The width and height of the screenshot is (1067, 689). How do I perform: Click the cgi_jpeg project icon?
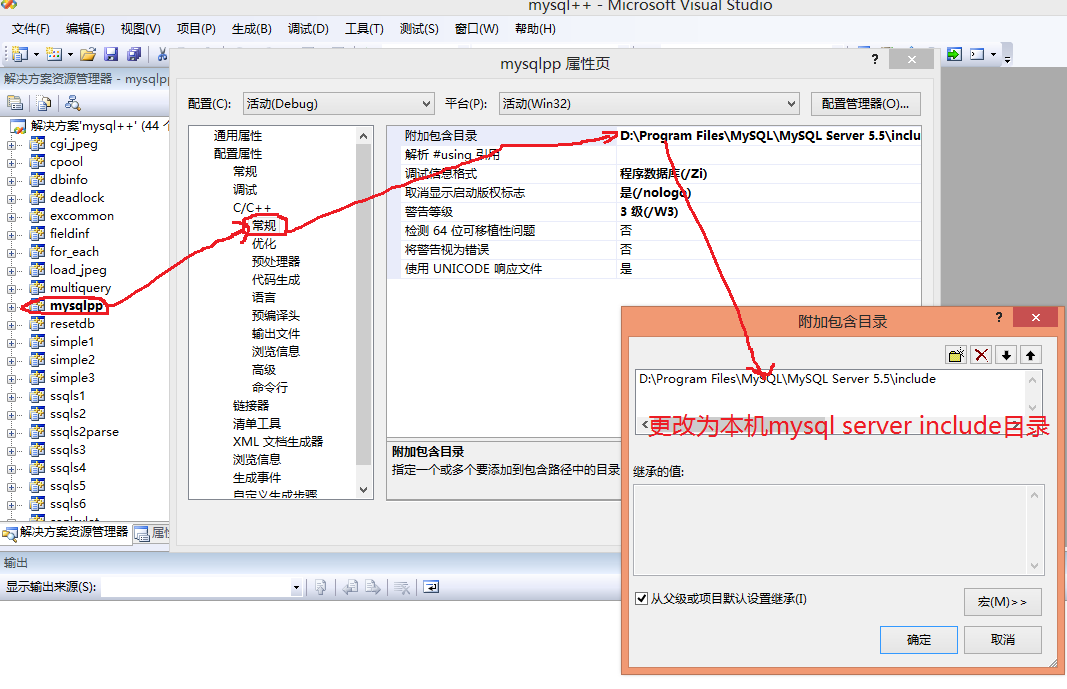click(x=37, y=144)
